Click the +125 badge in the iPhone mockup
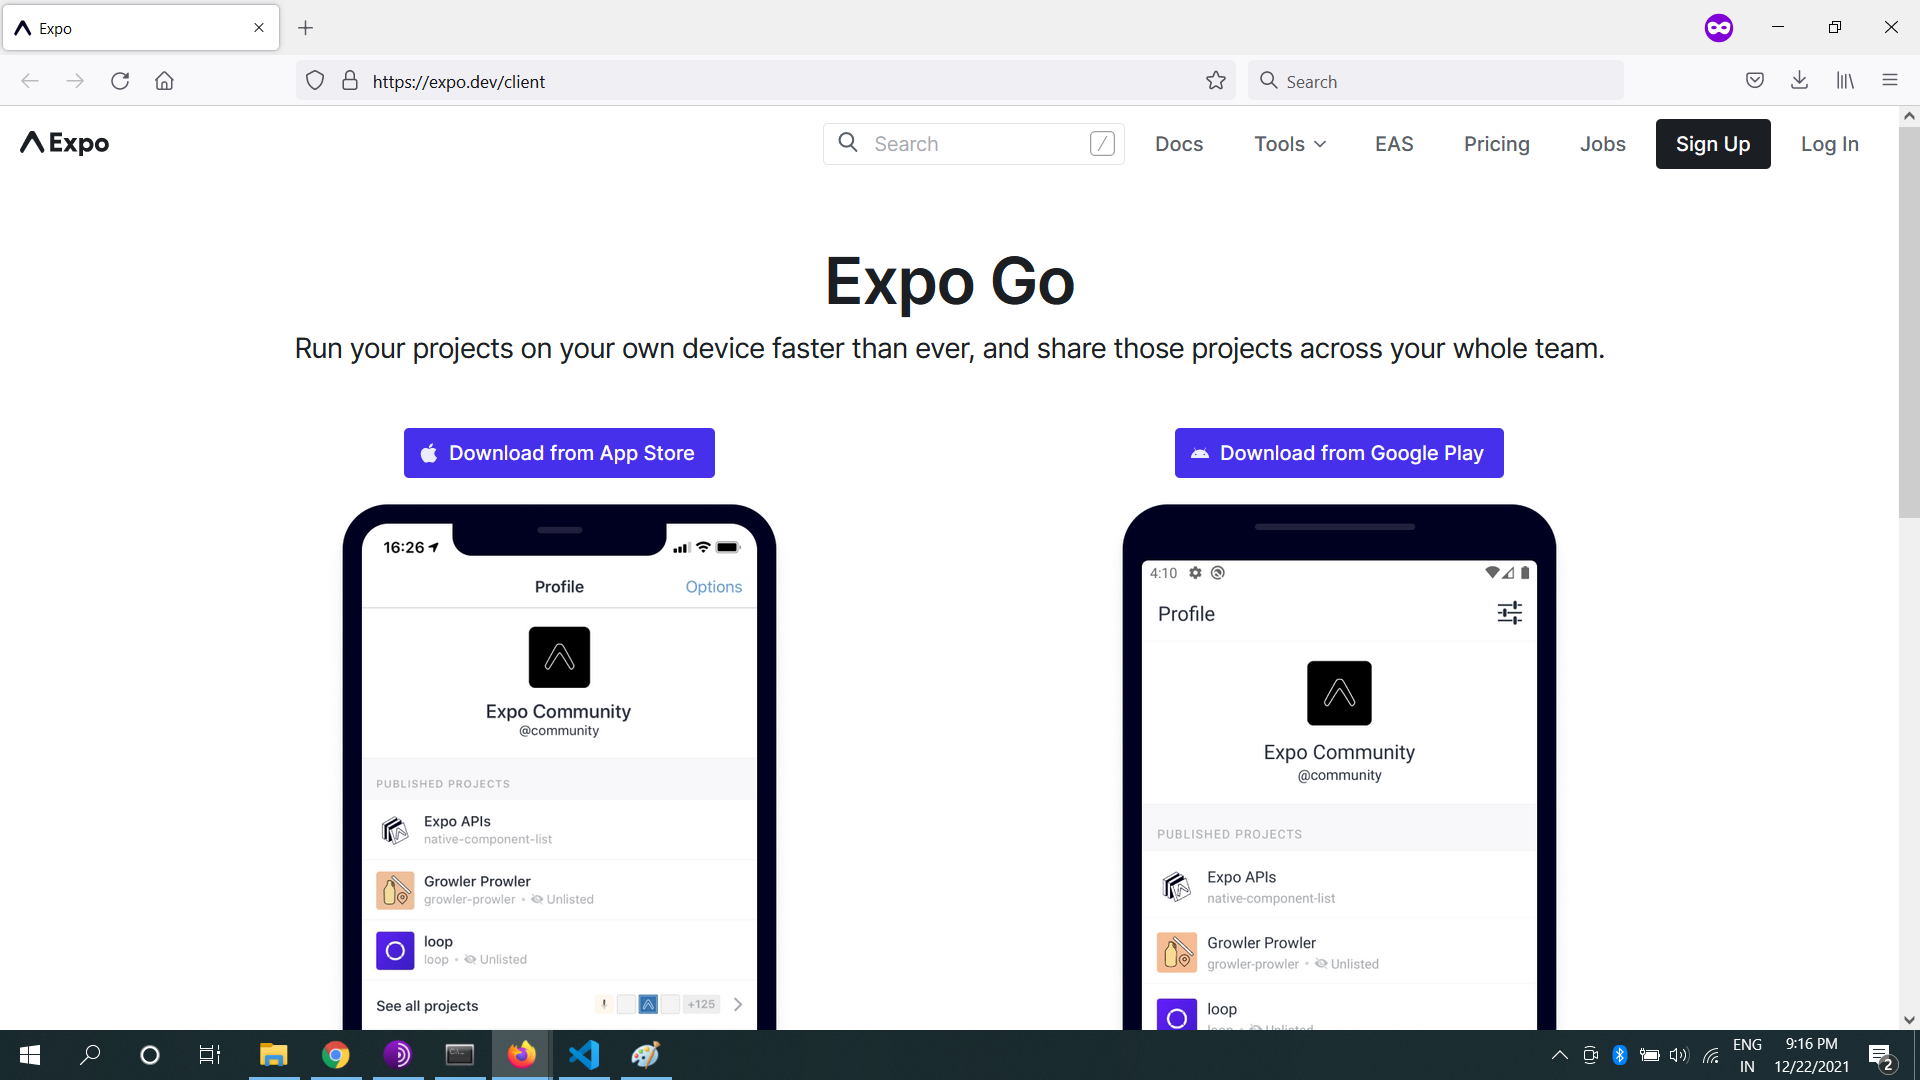1920x1080 pixels. click(702, 1004)
